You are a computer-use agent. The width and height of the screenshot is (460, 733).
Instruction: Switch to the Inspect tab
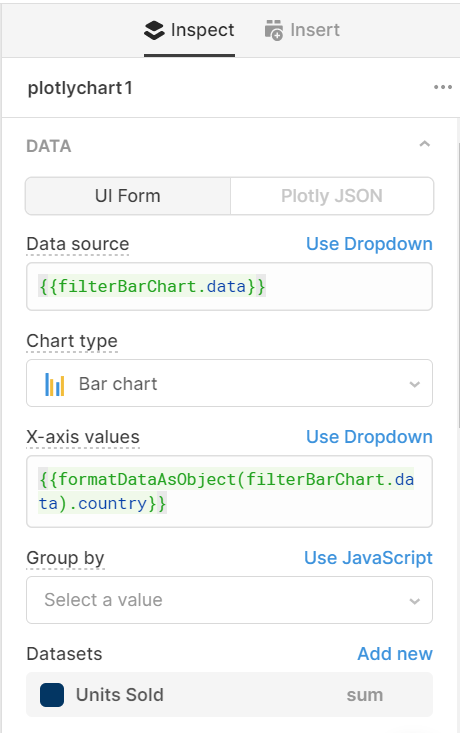click(189, 30)
